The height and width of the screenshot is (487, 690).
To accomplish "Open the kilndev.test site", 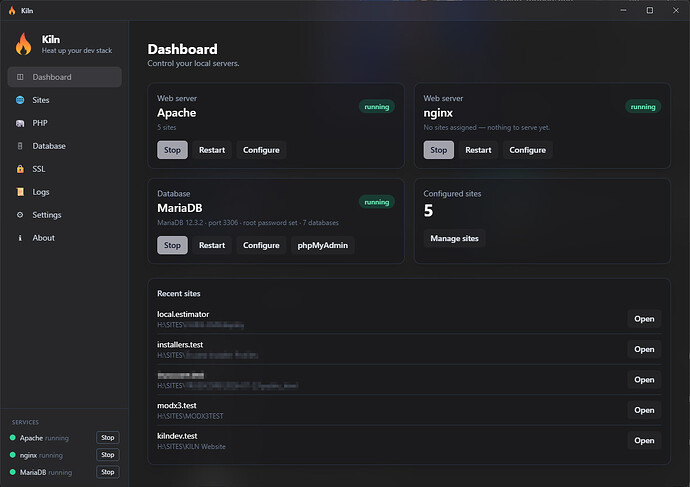I will point(644,440).
